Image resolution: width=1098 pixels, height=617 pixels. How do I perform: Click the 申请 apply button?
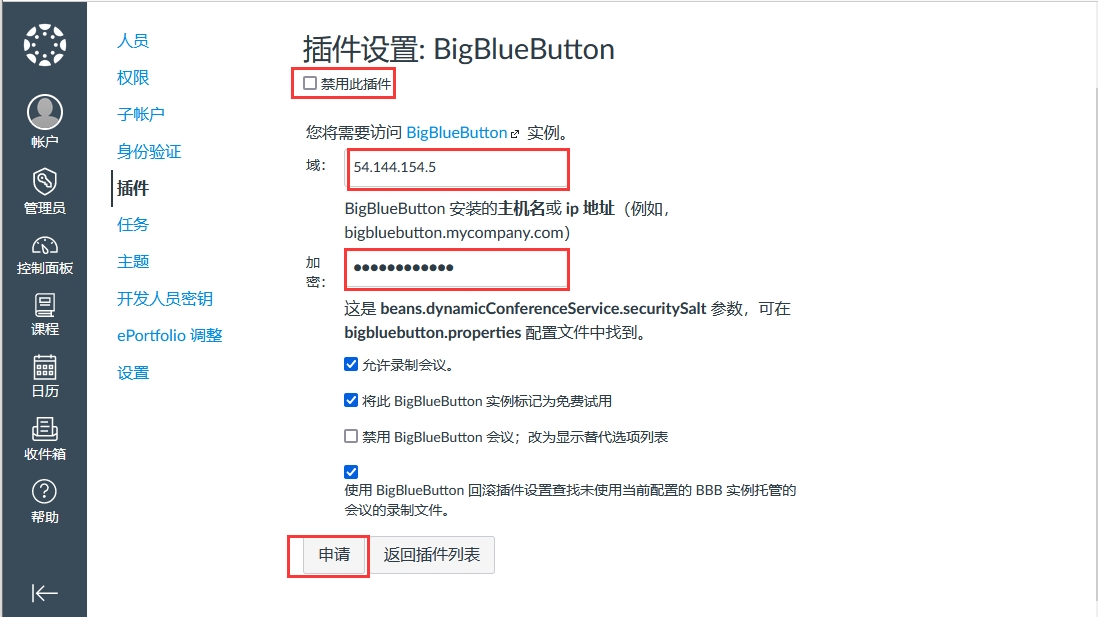[x=334, y=555]
